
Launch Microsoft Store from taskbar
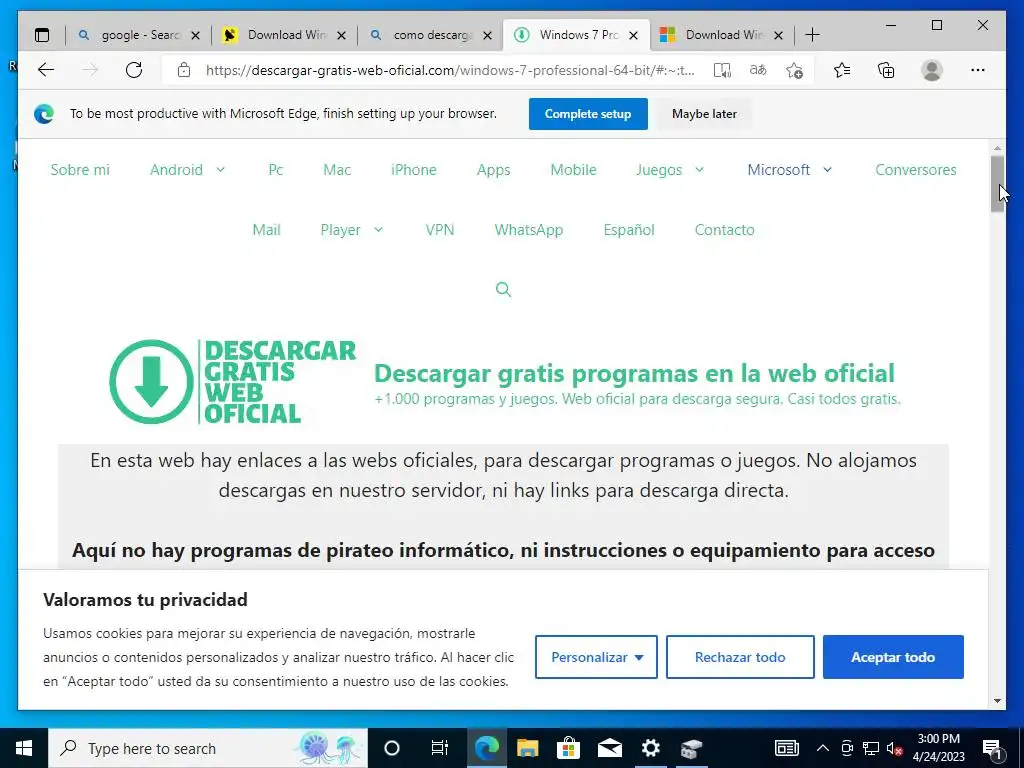(x=568, y=748)
